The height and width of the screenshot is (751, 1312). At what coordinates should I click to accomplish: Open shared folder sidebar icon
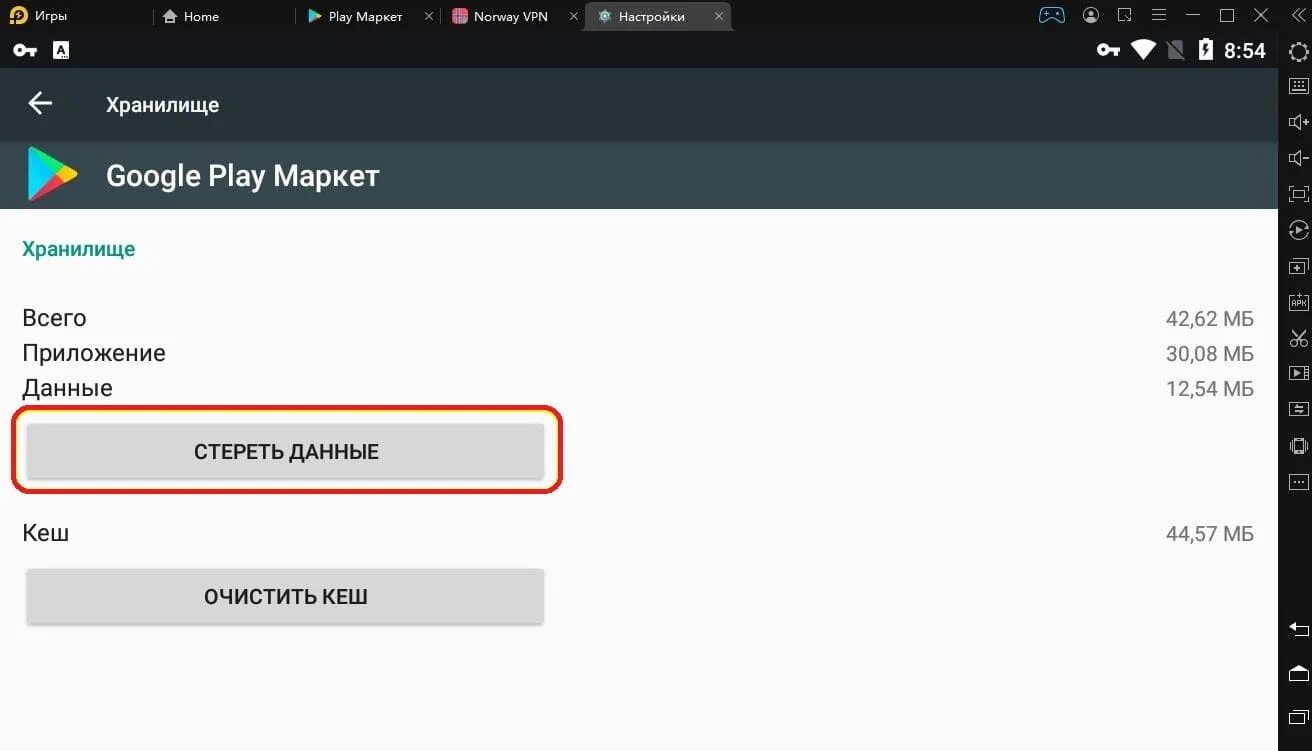[1298, 409]
